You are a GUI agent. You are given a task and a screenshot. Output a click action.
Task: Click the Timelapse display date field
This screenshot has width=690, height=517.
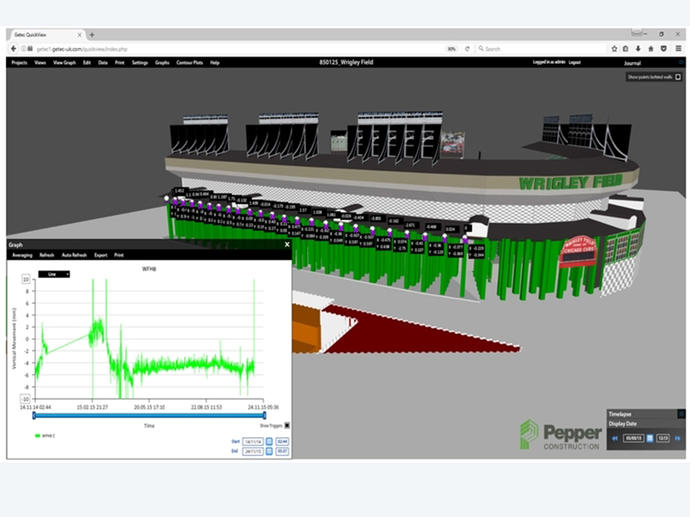tap(634, 438)
